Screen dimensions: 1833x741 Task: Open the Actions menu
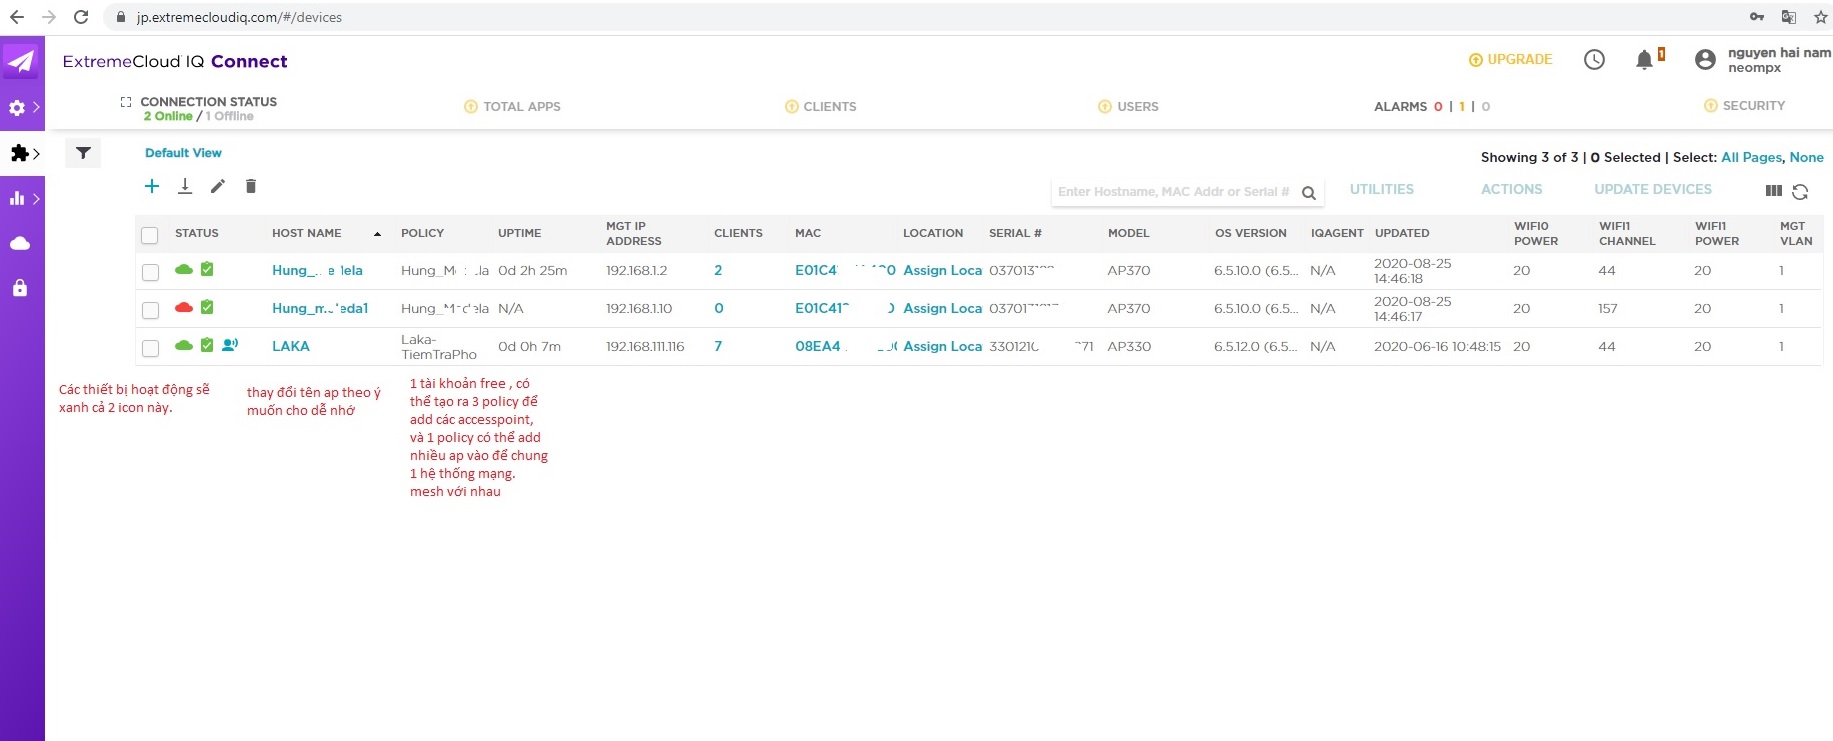click(1511, 189)
